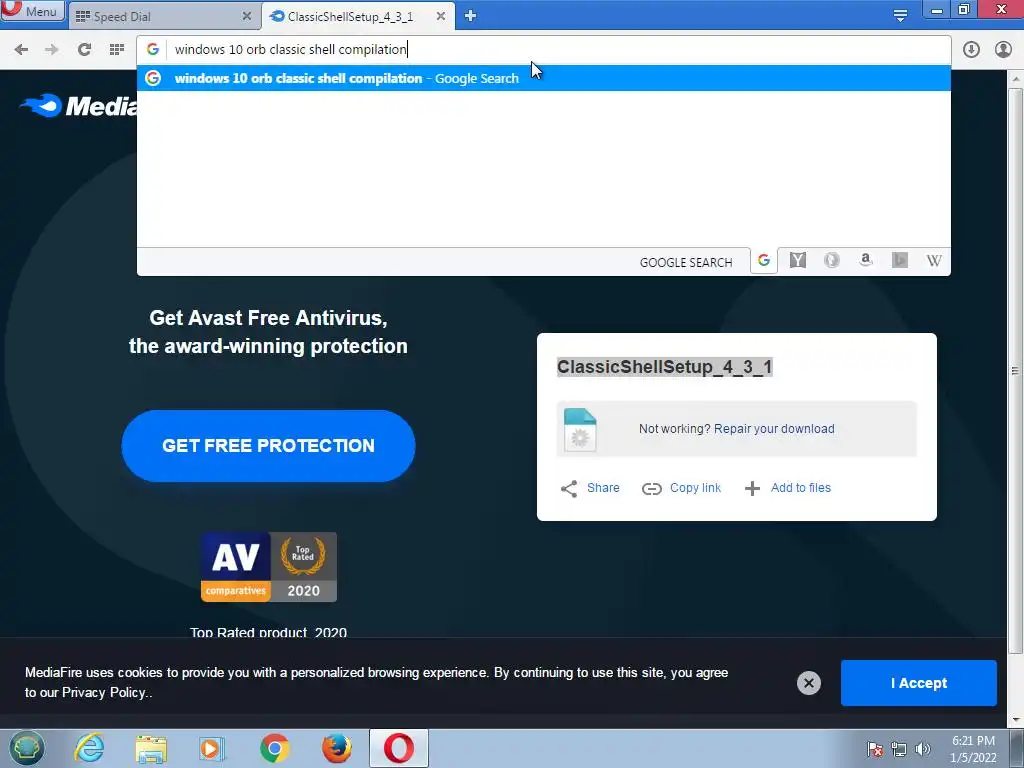1024x768 pixels.
Task: Click Add to files
Action: (788, 488)
